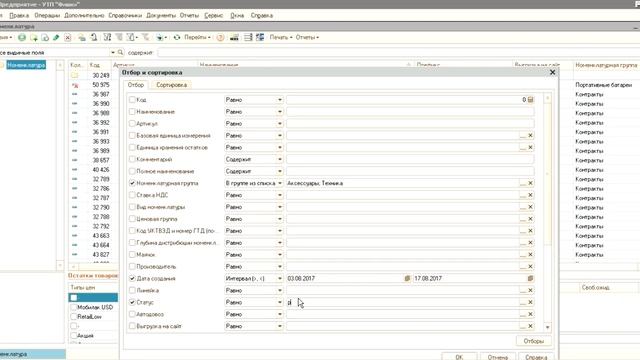
Task: Click the scroll-down arrow of the filter list
Action: click(x=547, y=327)
